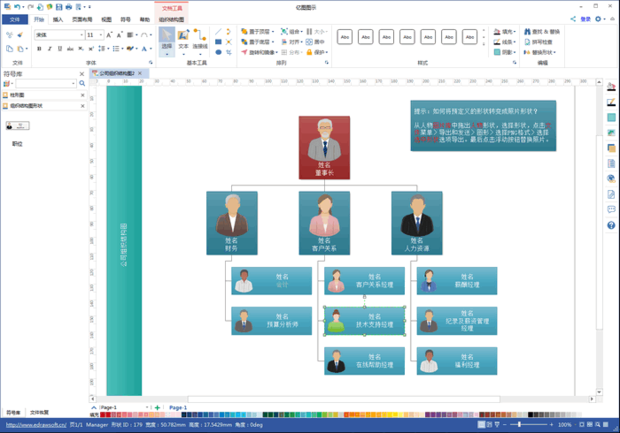Expand the Line 线条 style dropdown
Viewport: 620px width, 433px height.
click(x=515, y=42)
